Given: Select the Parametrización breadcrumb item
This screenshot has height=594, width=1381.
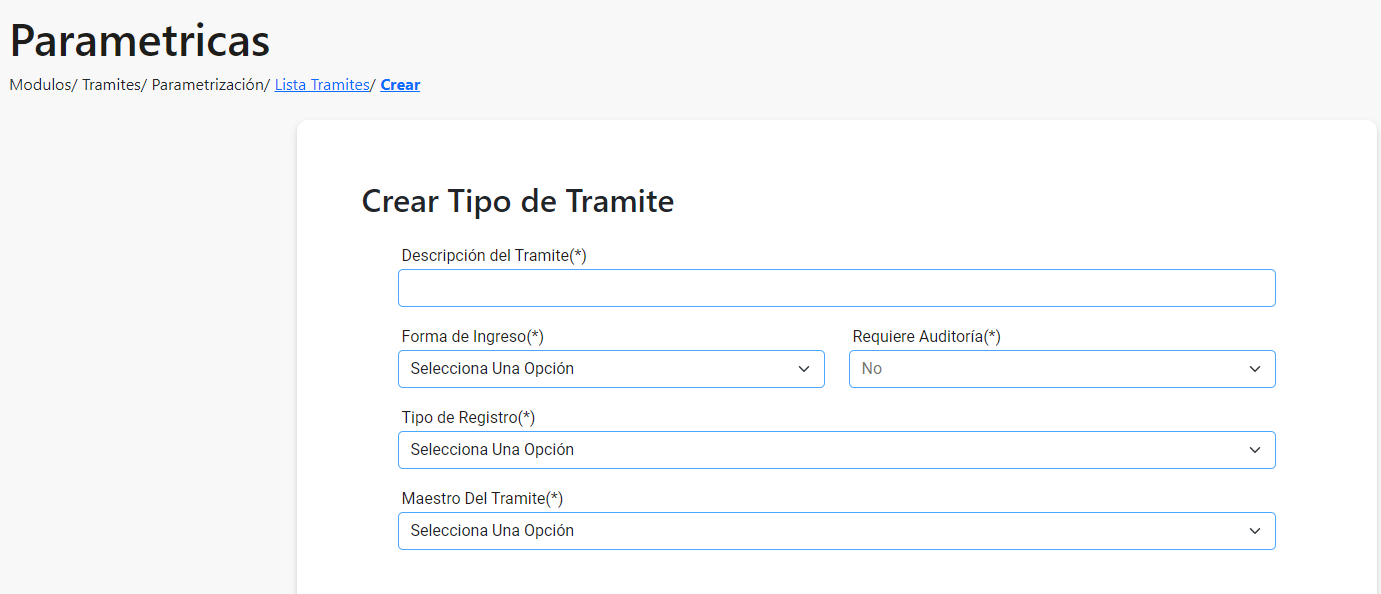Looking at the screenshot, I should pos(207,85).
